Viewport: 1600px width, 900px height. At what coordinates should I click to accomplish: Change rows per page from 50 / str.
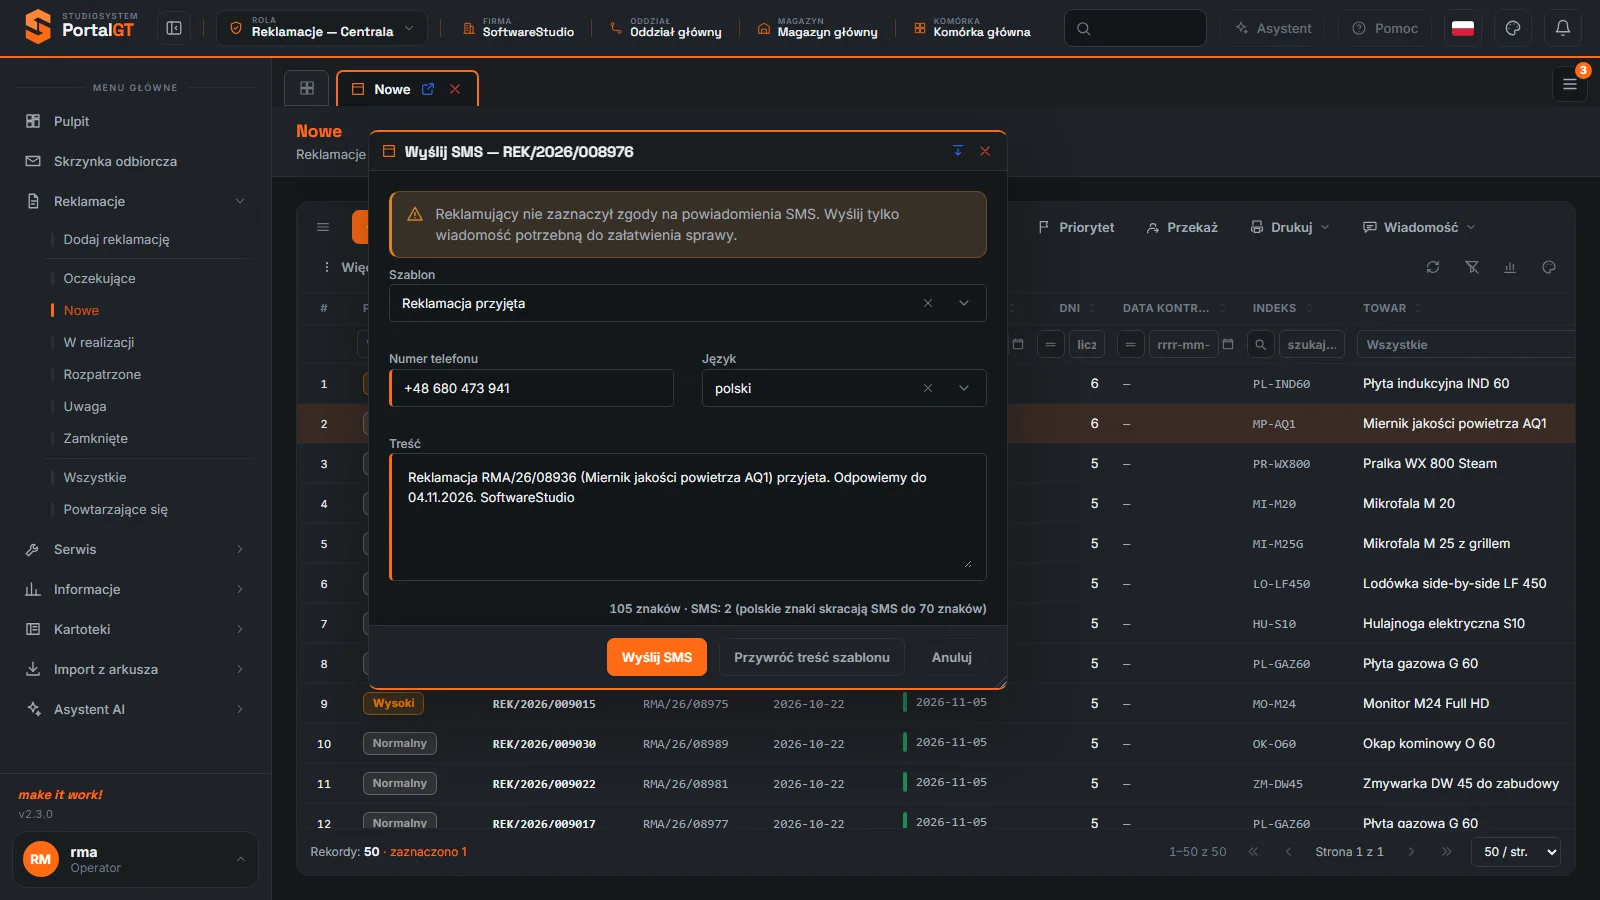click(x=1516, y=852)
